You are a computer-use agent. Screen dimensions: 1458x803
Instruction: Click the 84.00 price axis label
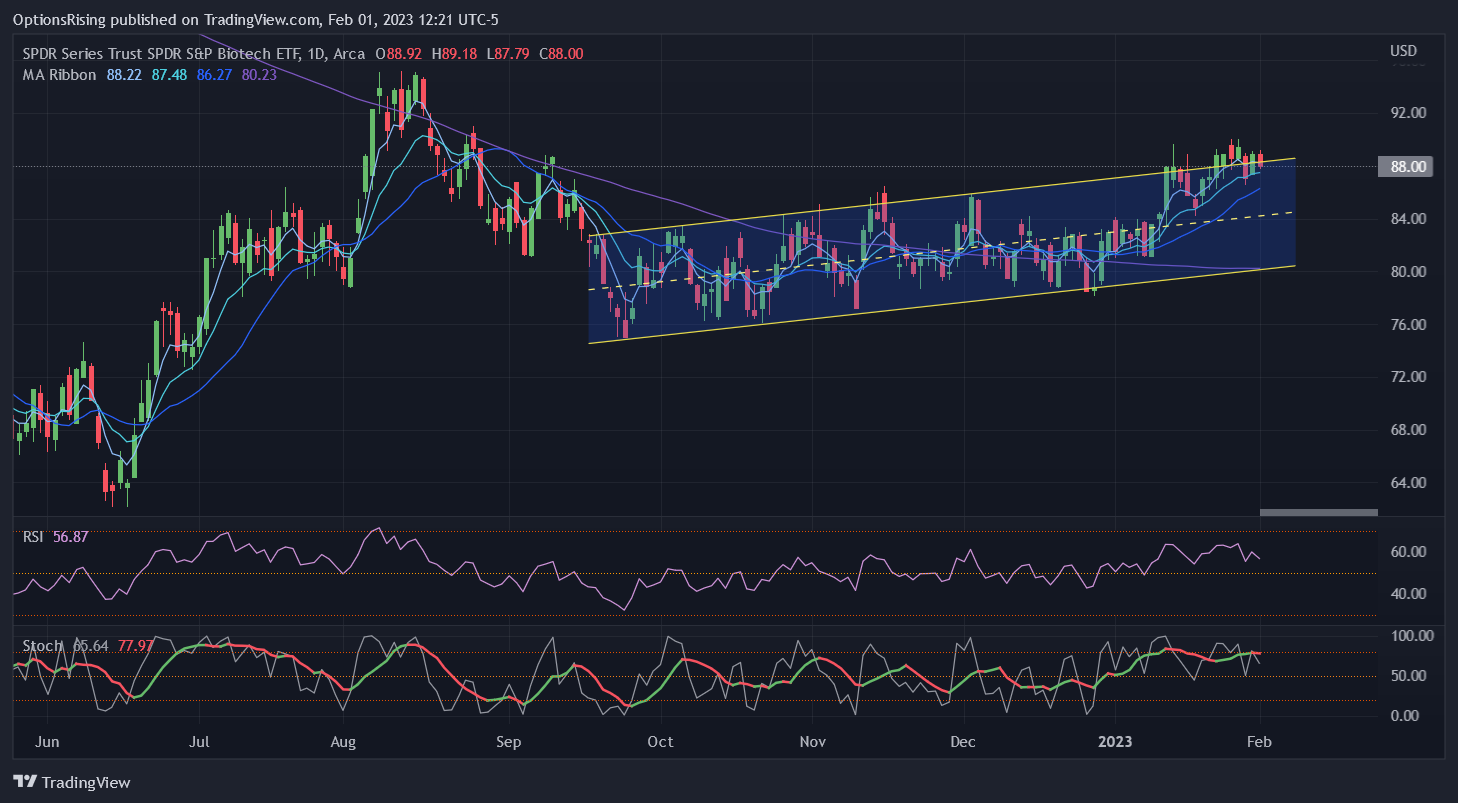[1406, 219]
